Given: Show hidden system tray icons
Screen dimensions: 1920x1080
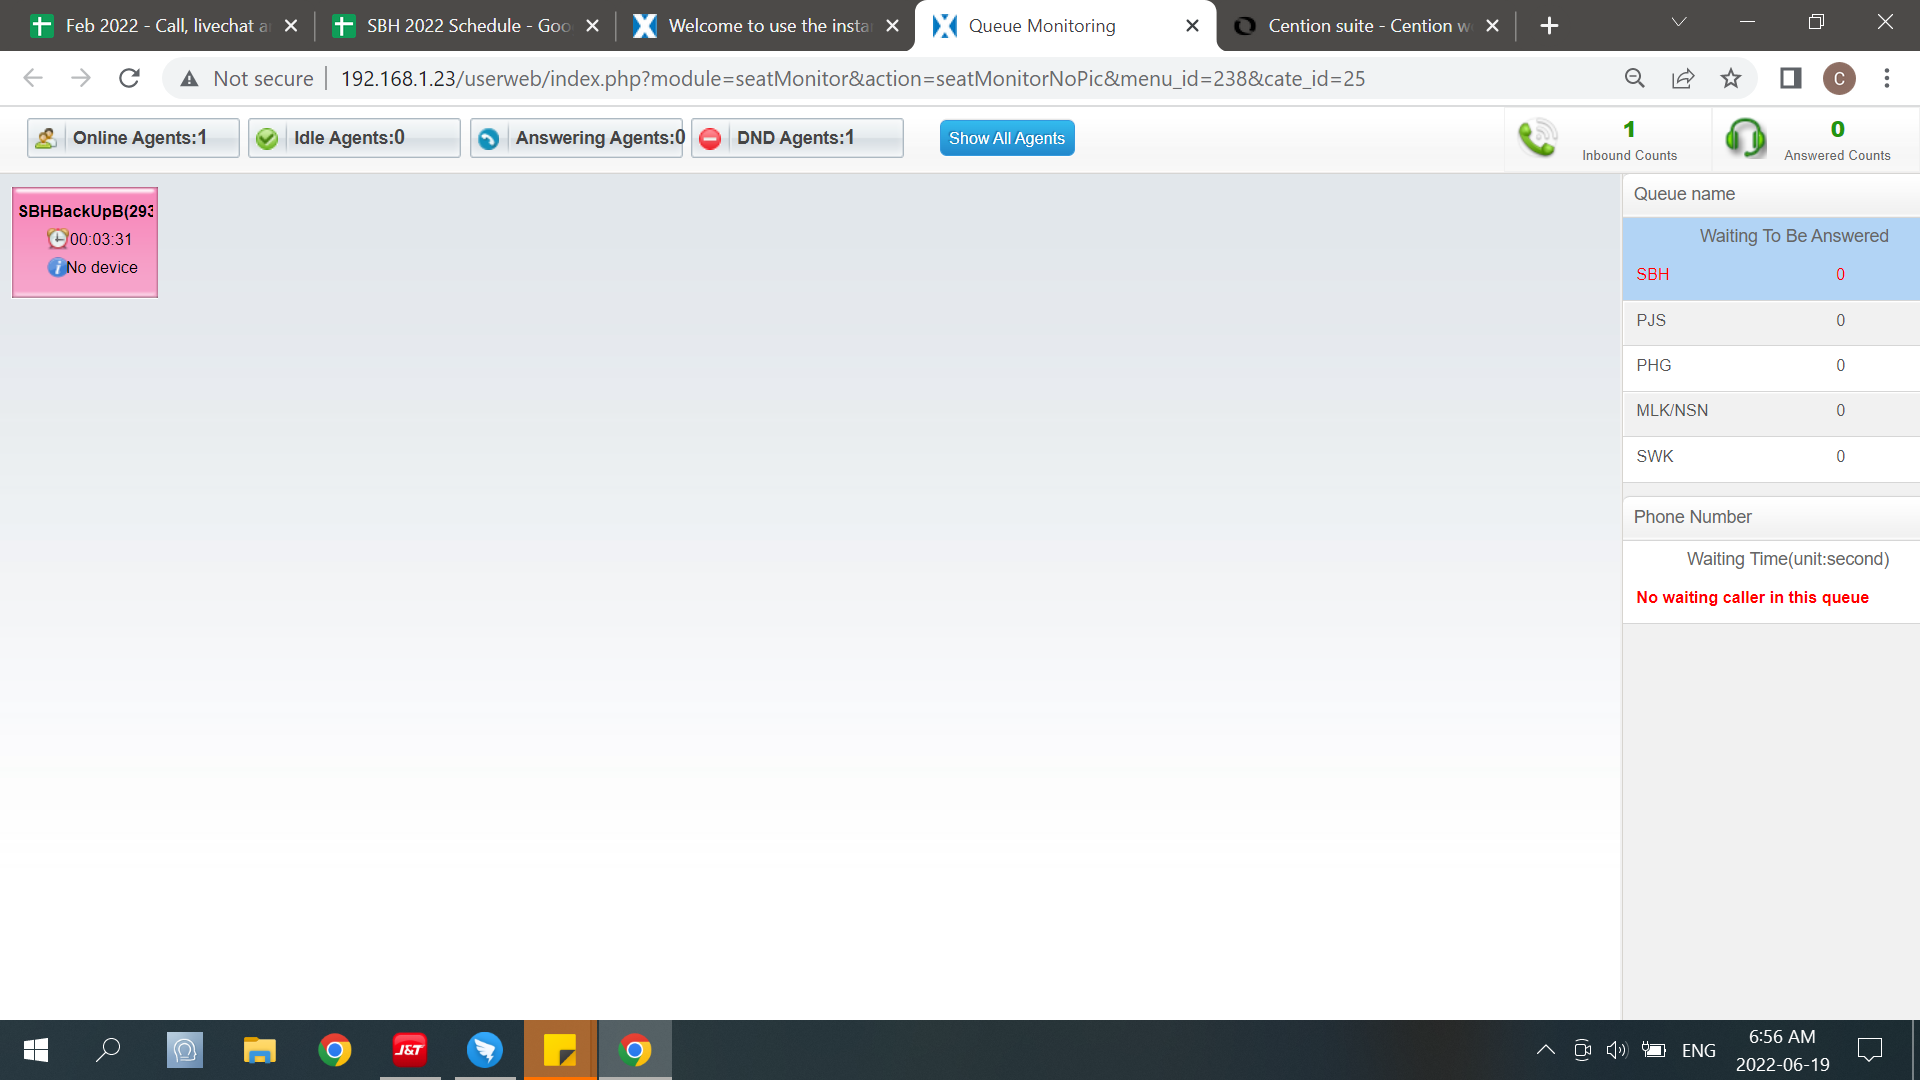Looking at the screenshot, I should coord(1545,1050).
